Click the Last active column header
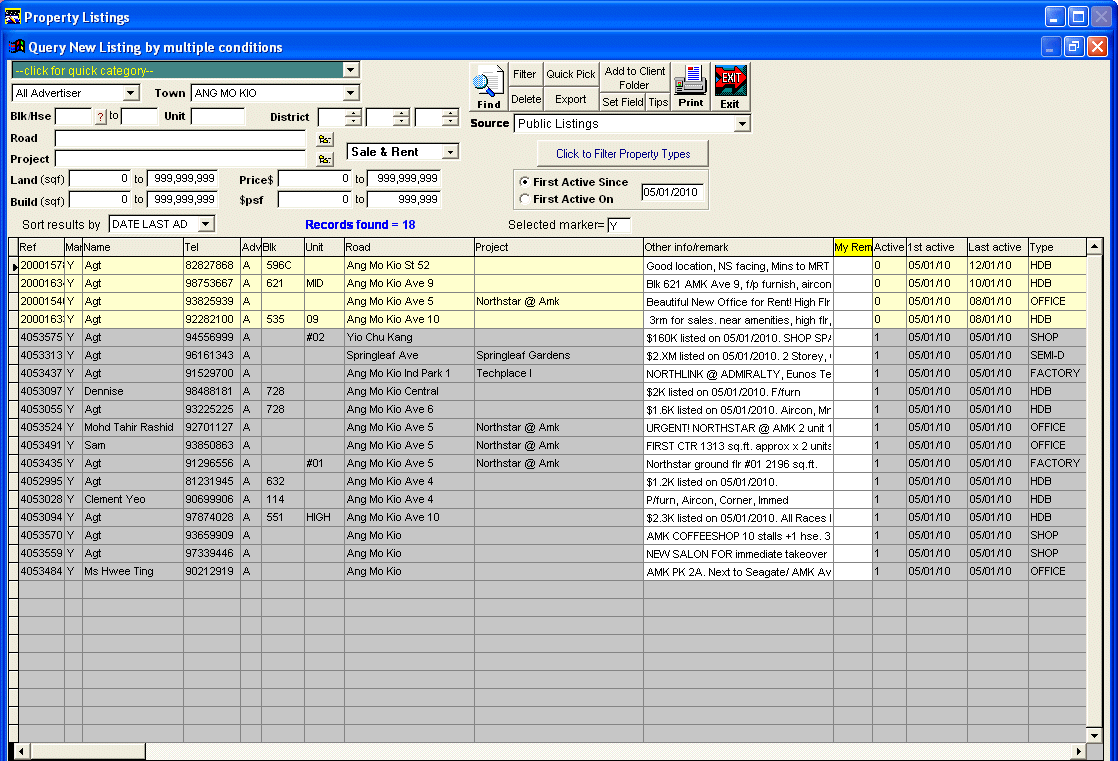 tap(997, 247)
